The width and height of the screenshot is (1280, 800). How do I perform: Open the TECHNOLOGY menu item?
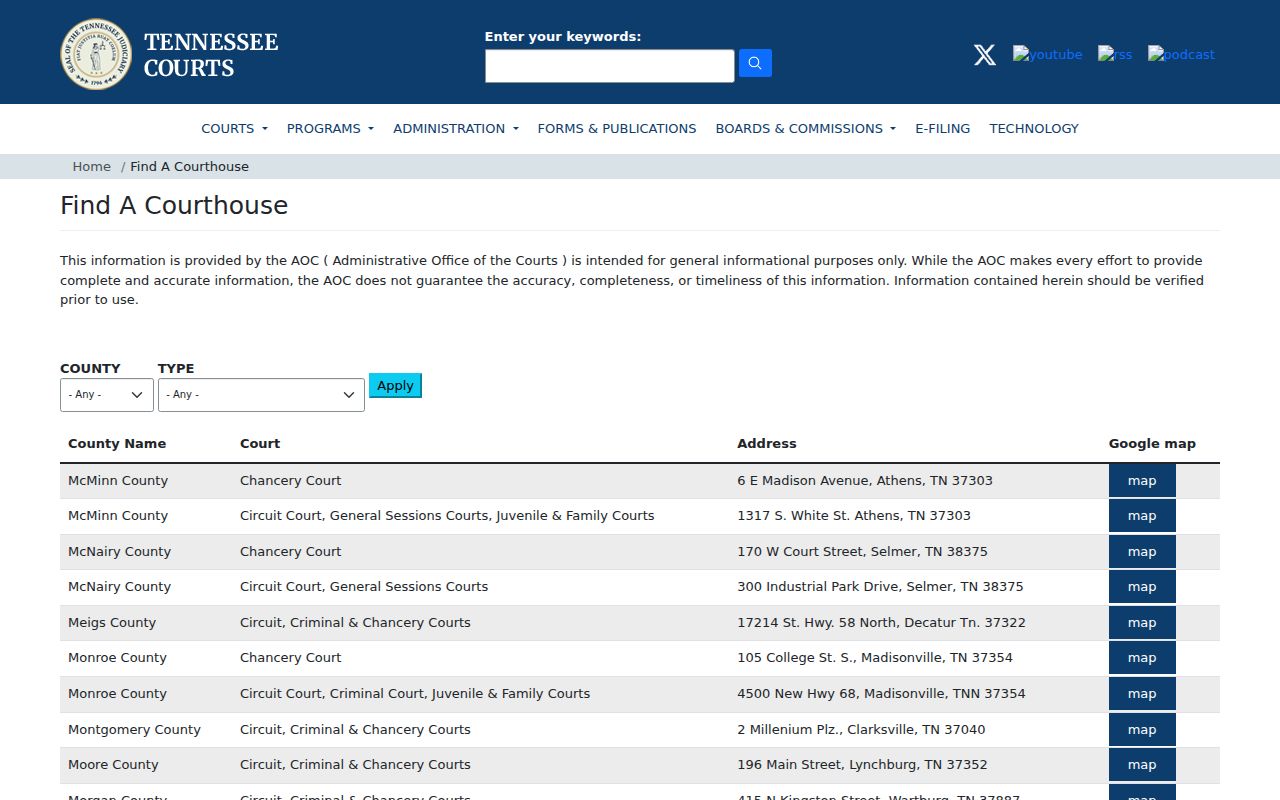click(1034, 128)
